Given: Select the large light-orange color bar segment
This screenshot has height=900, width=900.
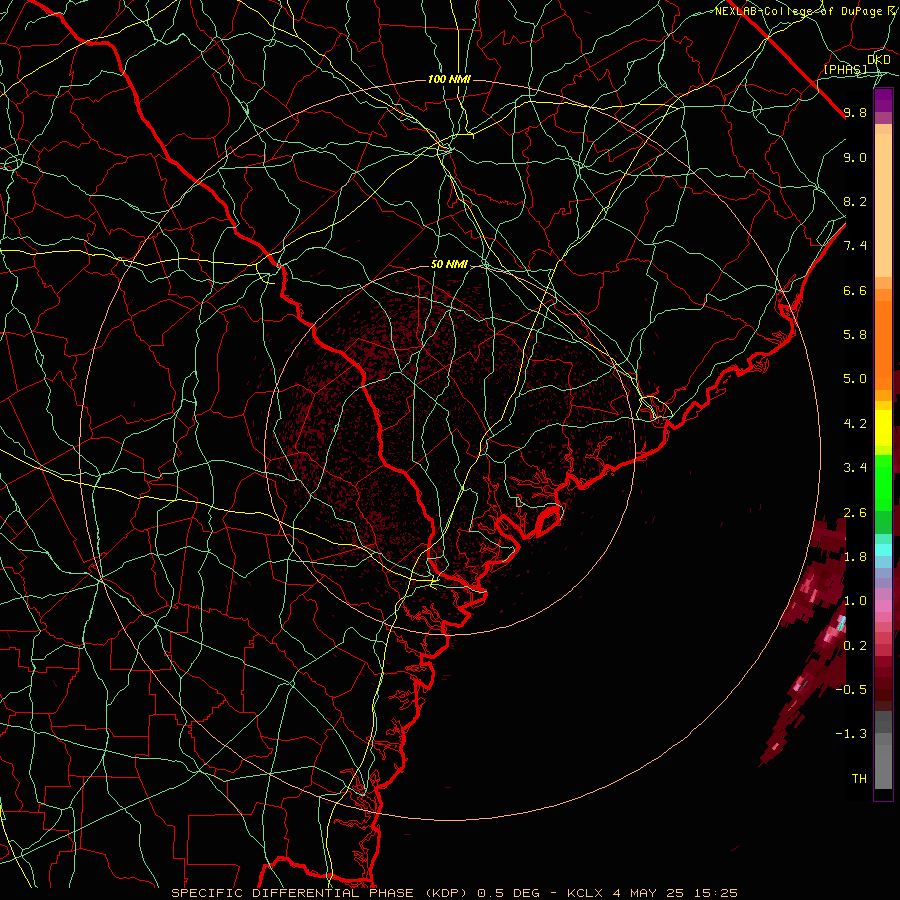Looking at the screenshot, I should tap(883, 205).
